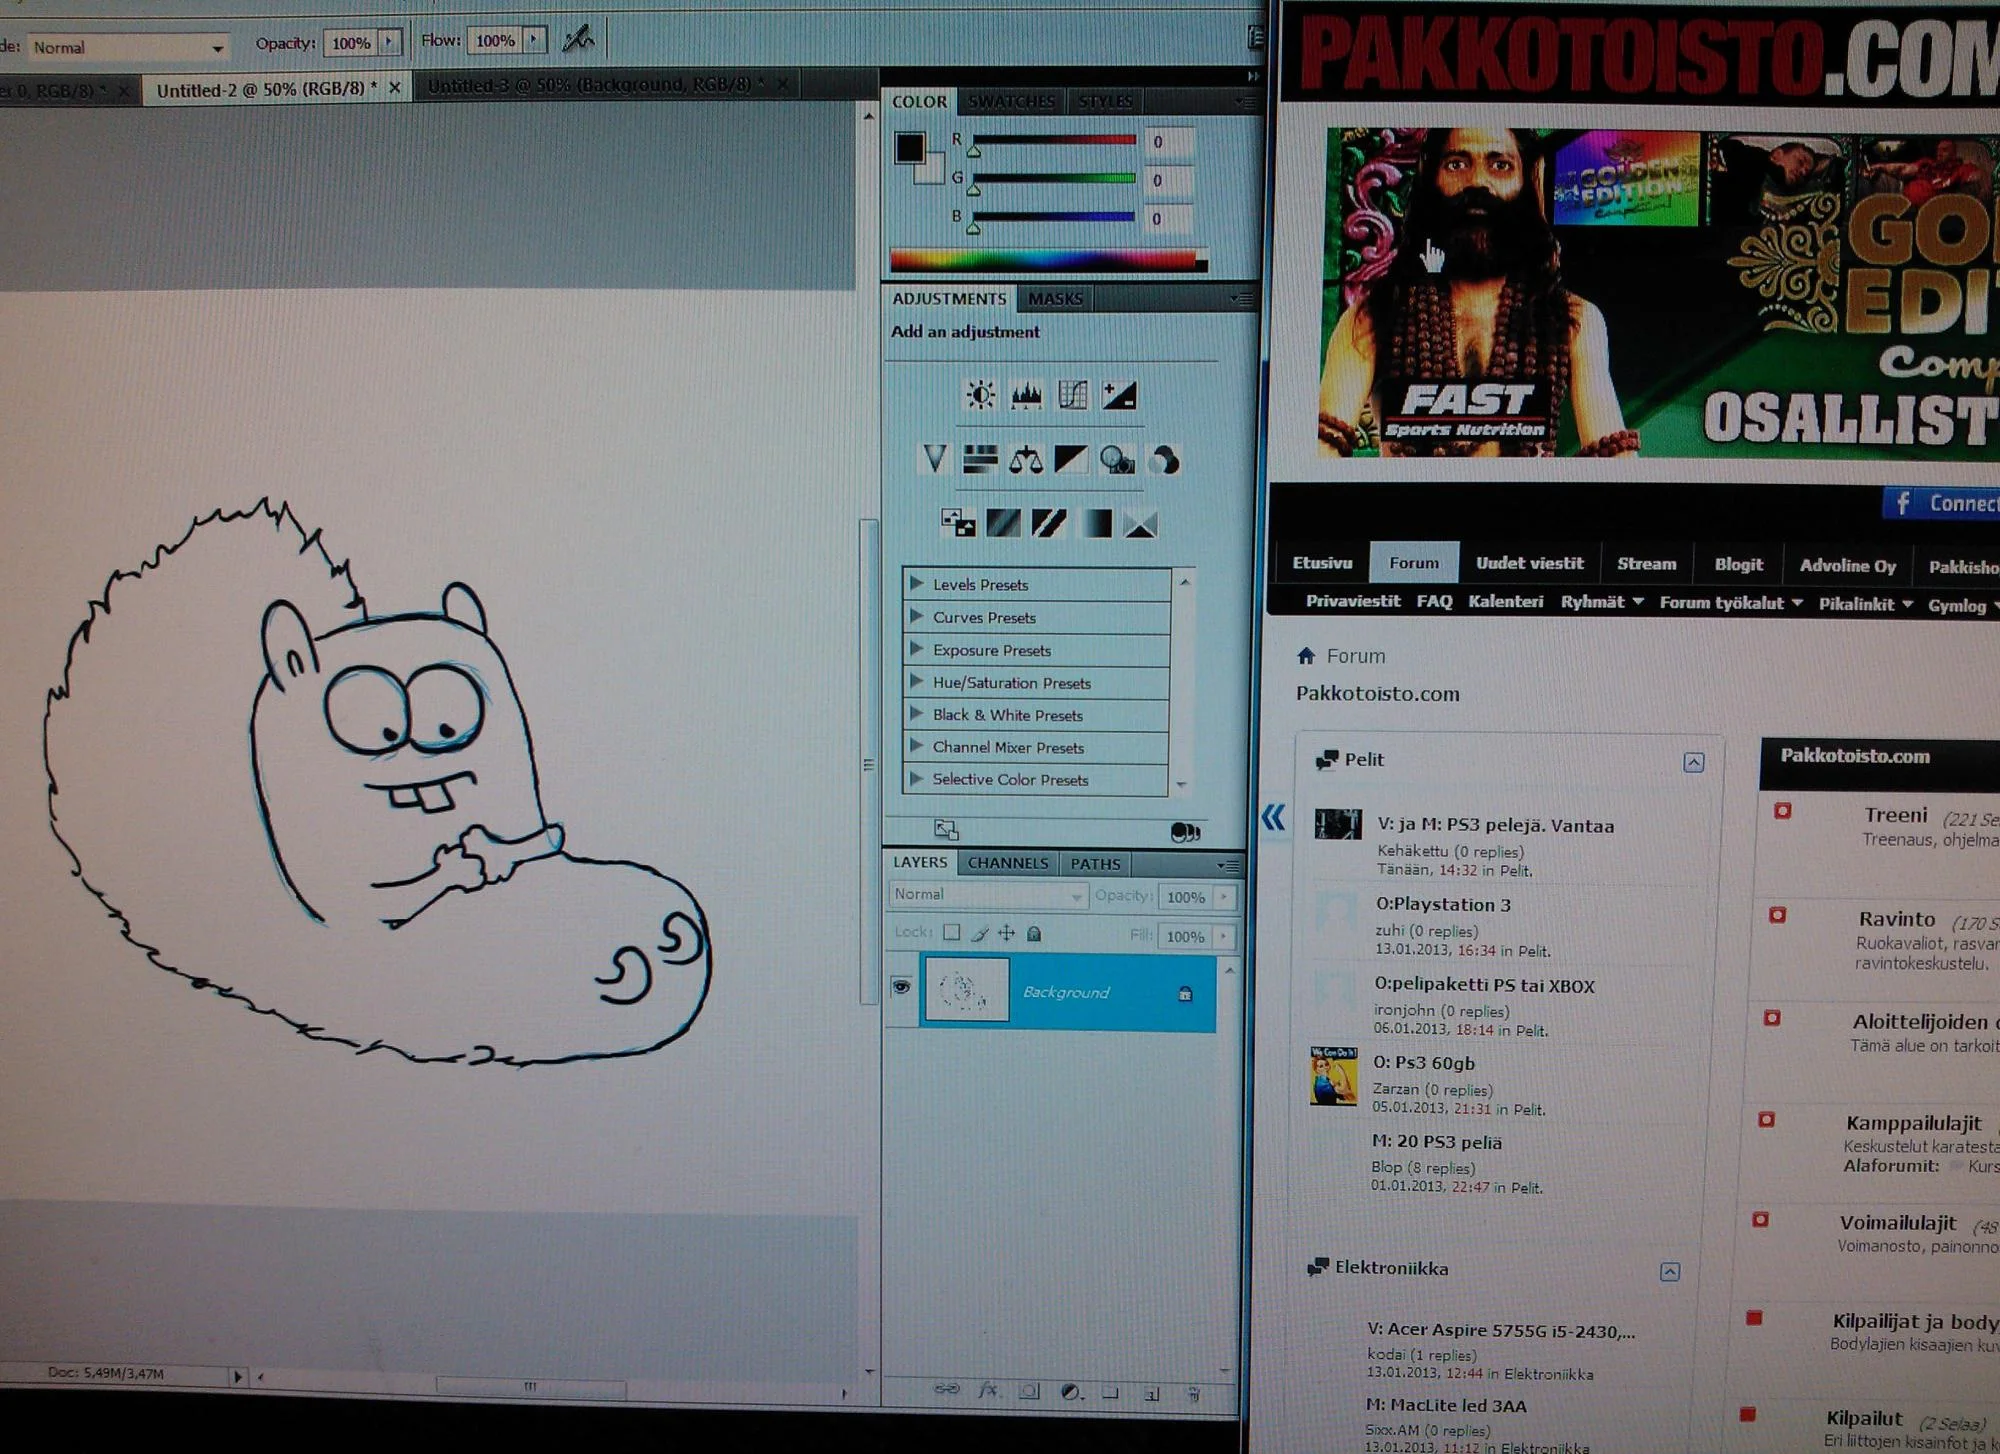Expand Hue/Saturation Presets
This screenshot has width=2000, height=1454.
click(916, 681)
